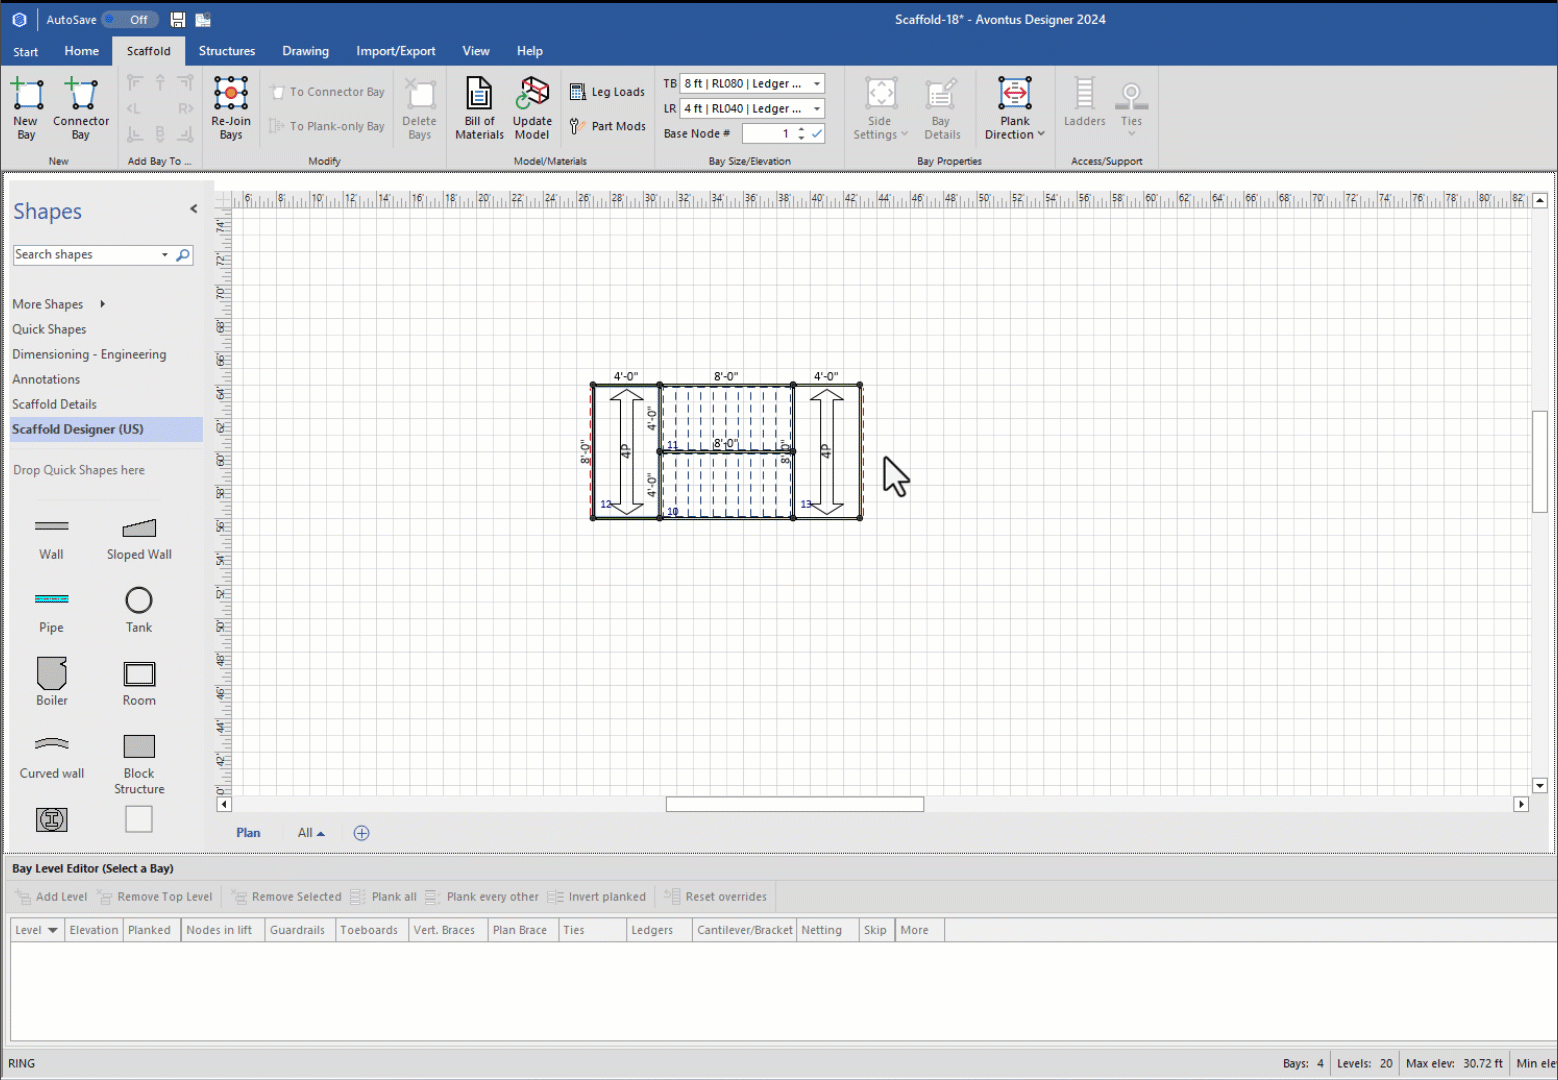Show Leg Loads
Viewport: 1558px width, 1080px height.
607,91
